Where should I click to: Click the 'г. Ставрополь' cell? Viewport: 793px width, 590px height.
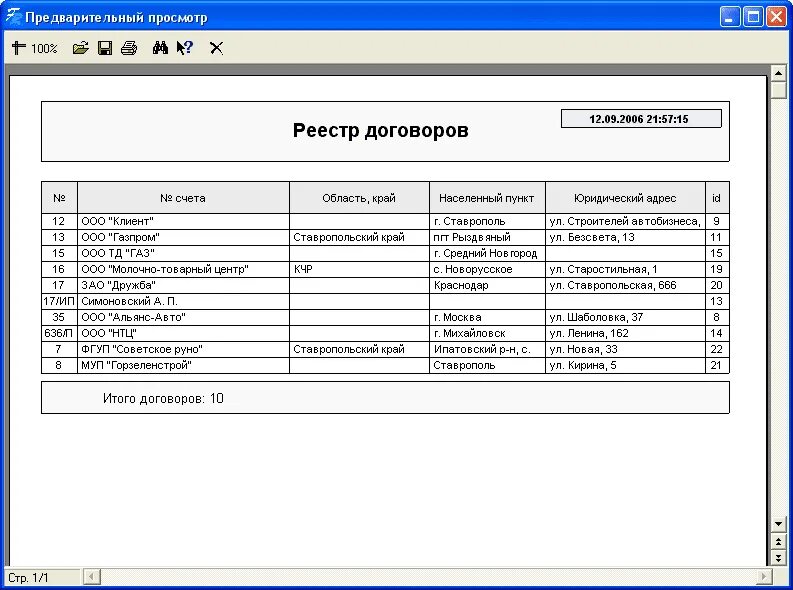pyautogui.click(x=487, y=221)
